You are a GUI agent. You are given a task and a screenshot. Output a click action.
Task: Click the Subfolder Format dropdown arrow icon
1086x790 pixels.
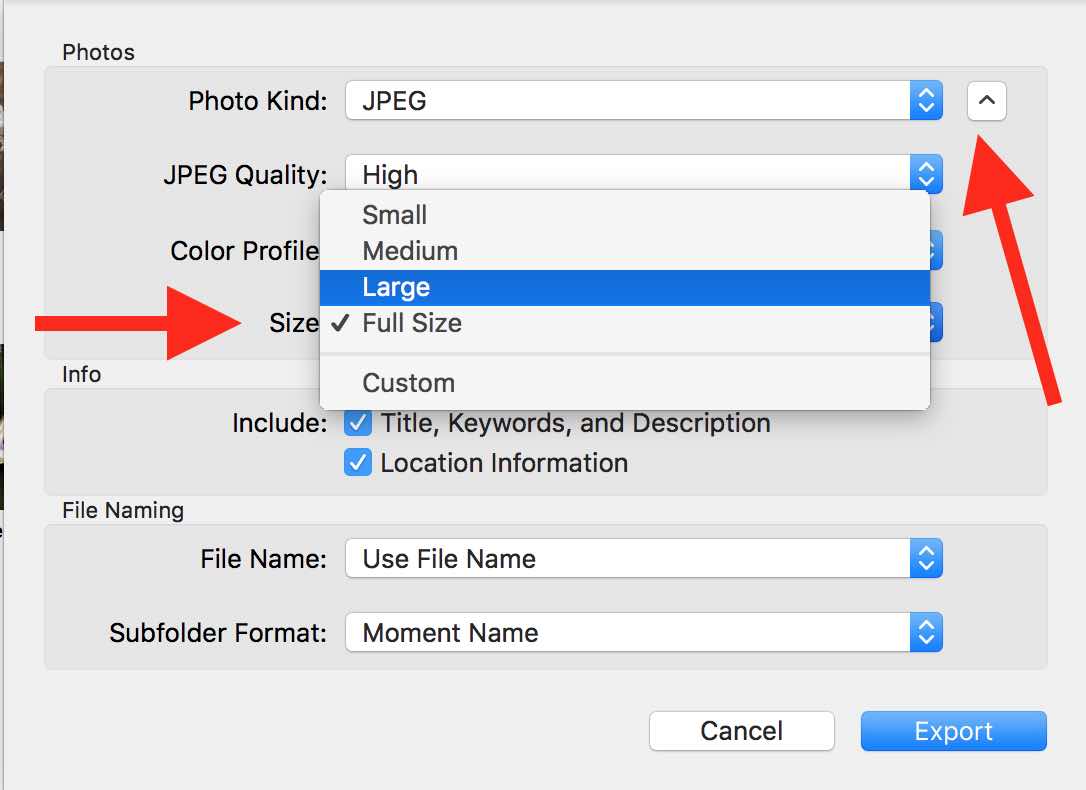pos(926,633)
